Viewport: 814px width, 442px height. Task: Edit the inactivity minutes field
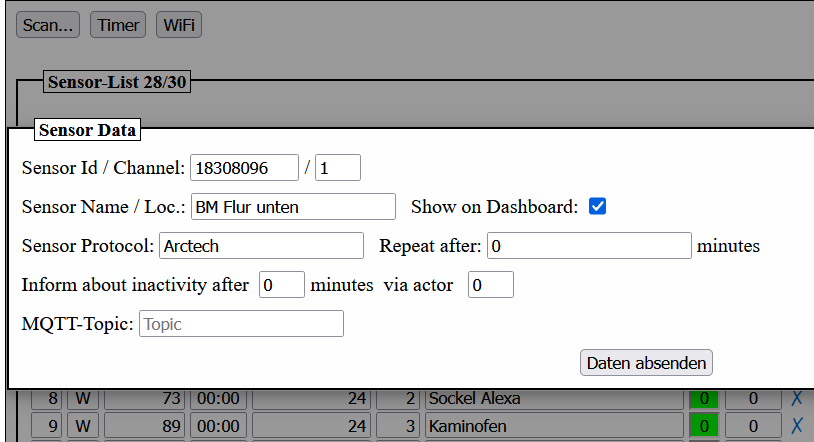coord(281,285)
